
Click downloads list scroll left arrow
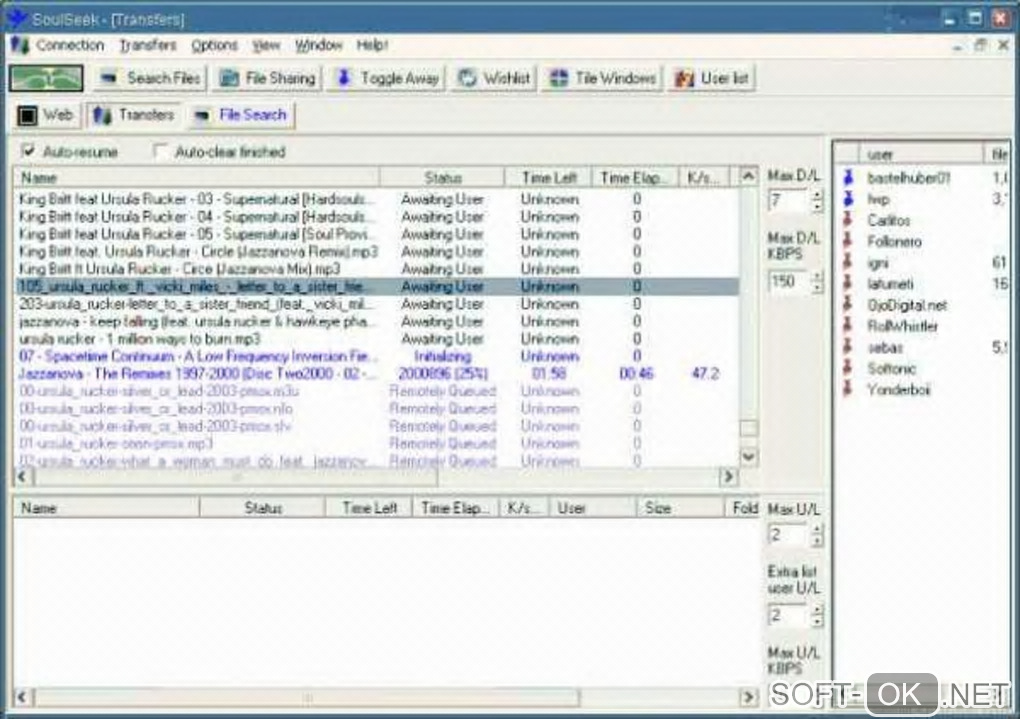pyautogui.click(x=22, y=477)
